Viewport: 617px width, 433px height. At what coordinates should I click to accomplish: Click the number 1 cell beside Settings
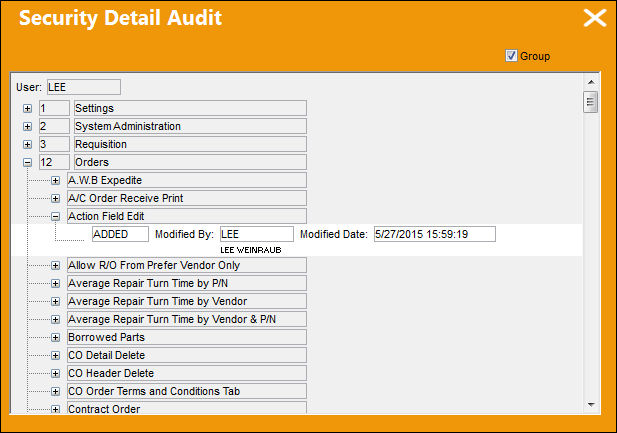coord(54,108)
